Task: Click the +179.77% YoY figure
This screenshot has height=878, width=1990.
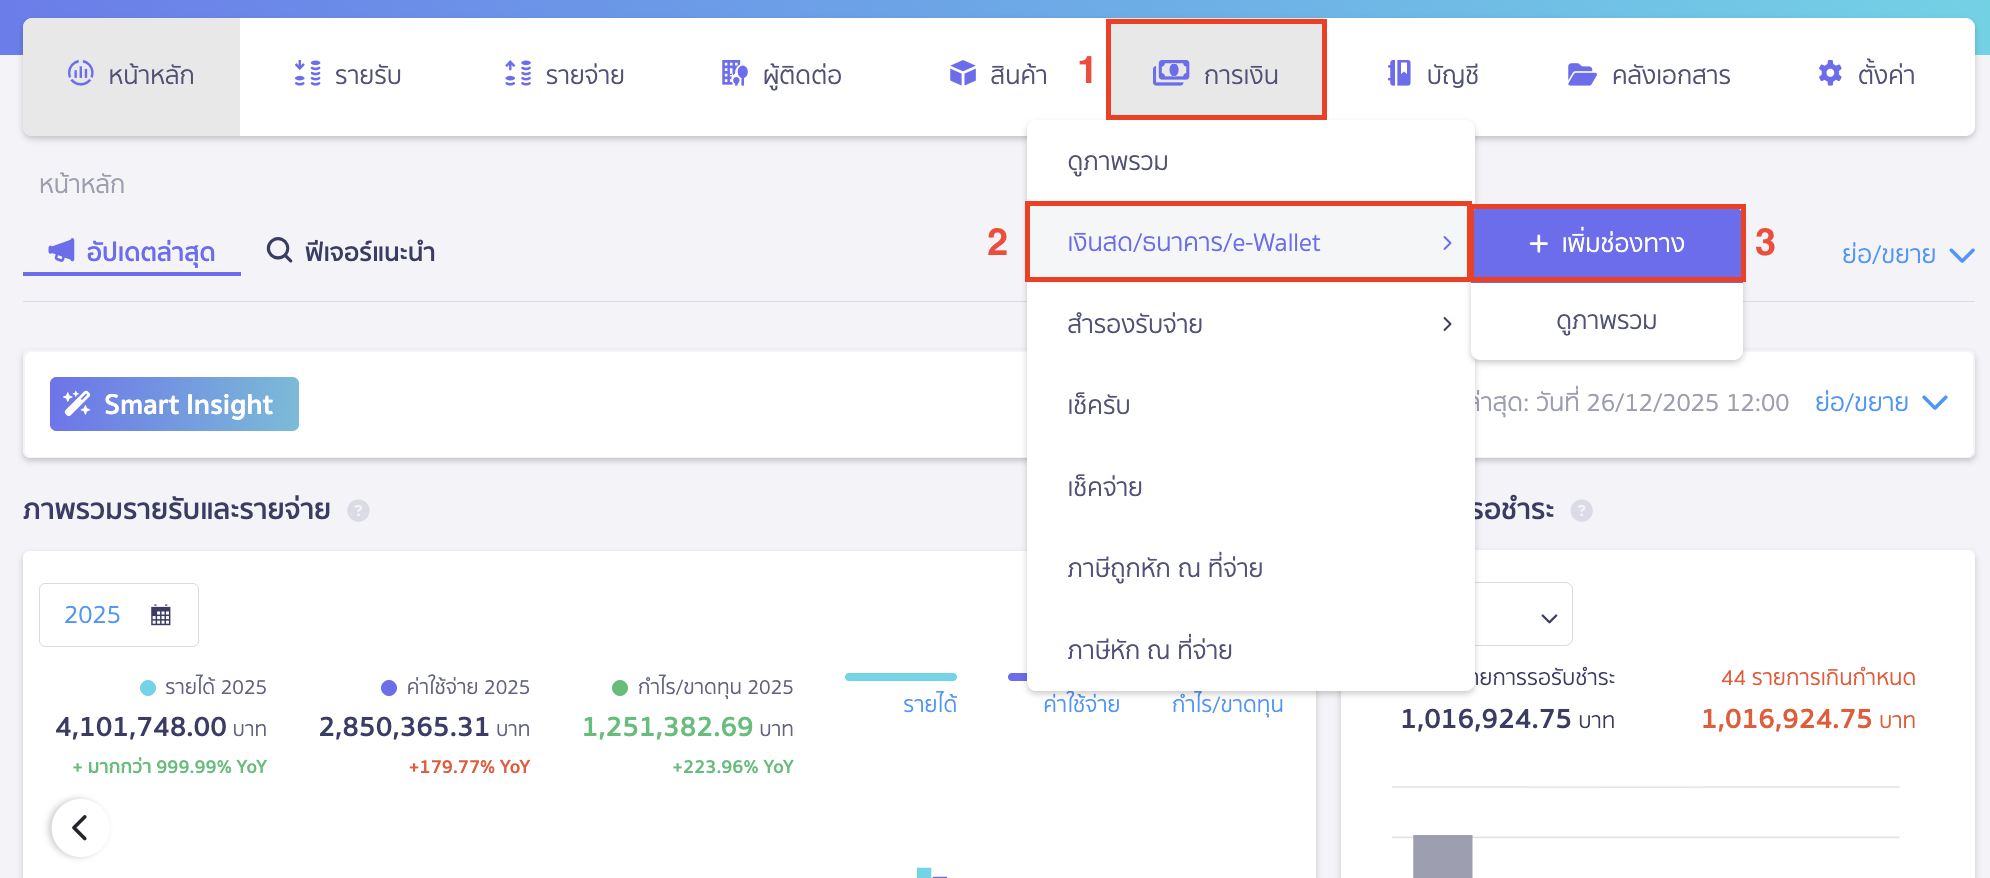Action: coord(469,767)
